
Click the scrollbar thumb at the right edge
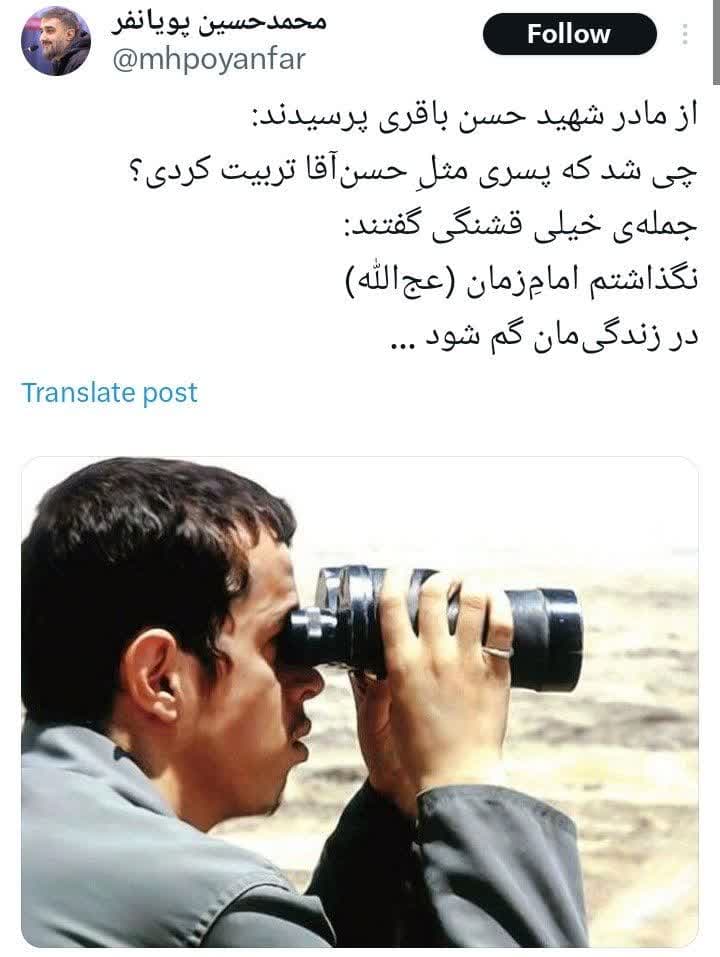[x=716, y=43]
